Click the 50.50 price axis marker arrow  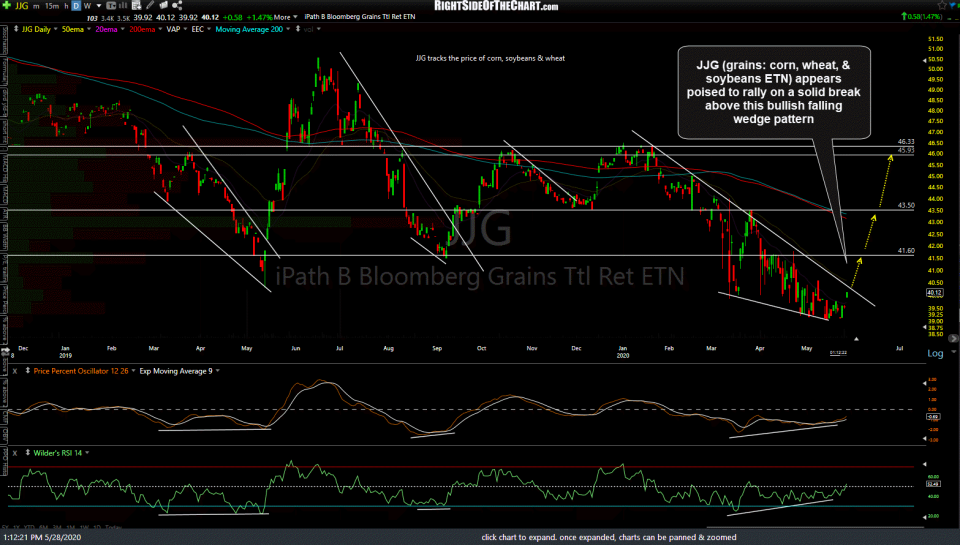[x=924, y=60]
